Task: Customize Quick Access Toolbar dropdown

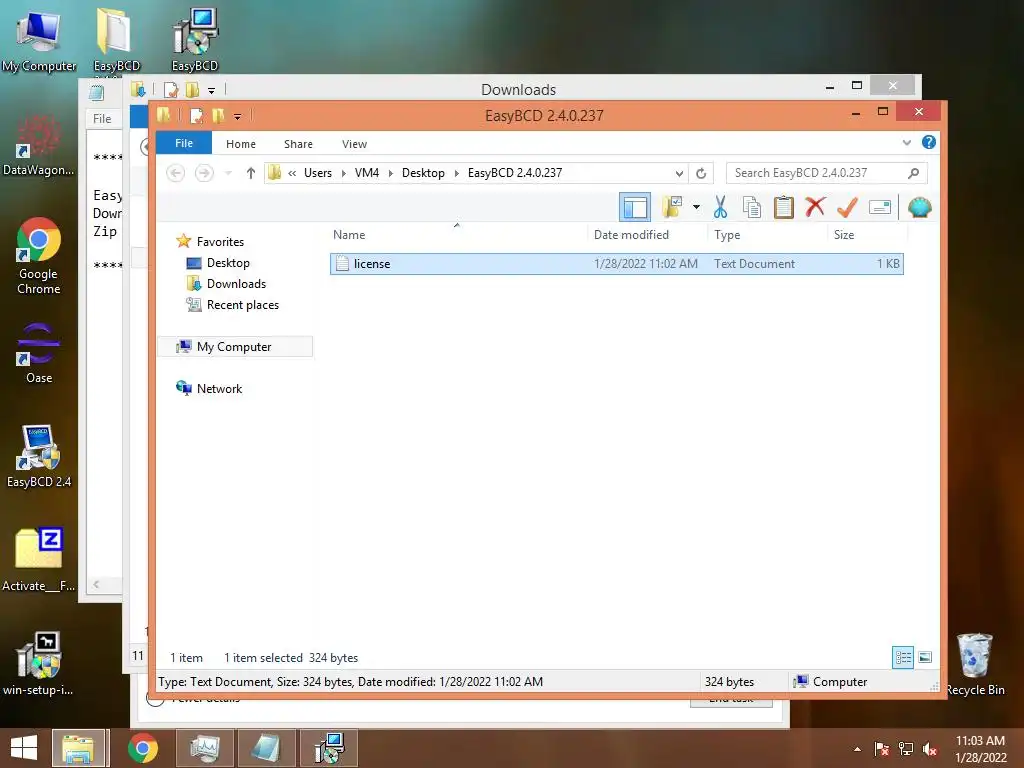Action: [x=238, y=117]
